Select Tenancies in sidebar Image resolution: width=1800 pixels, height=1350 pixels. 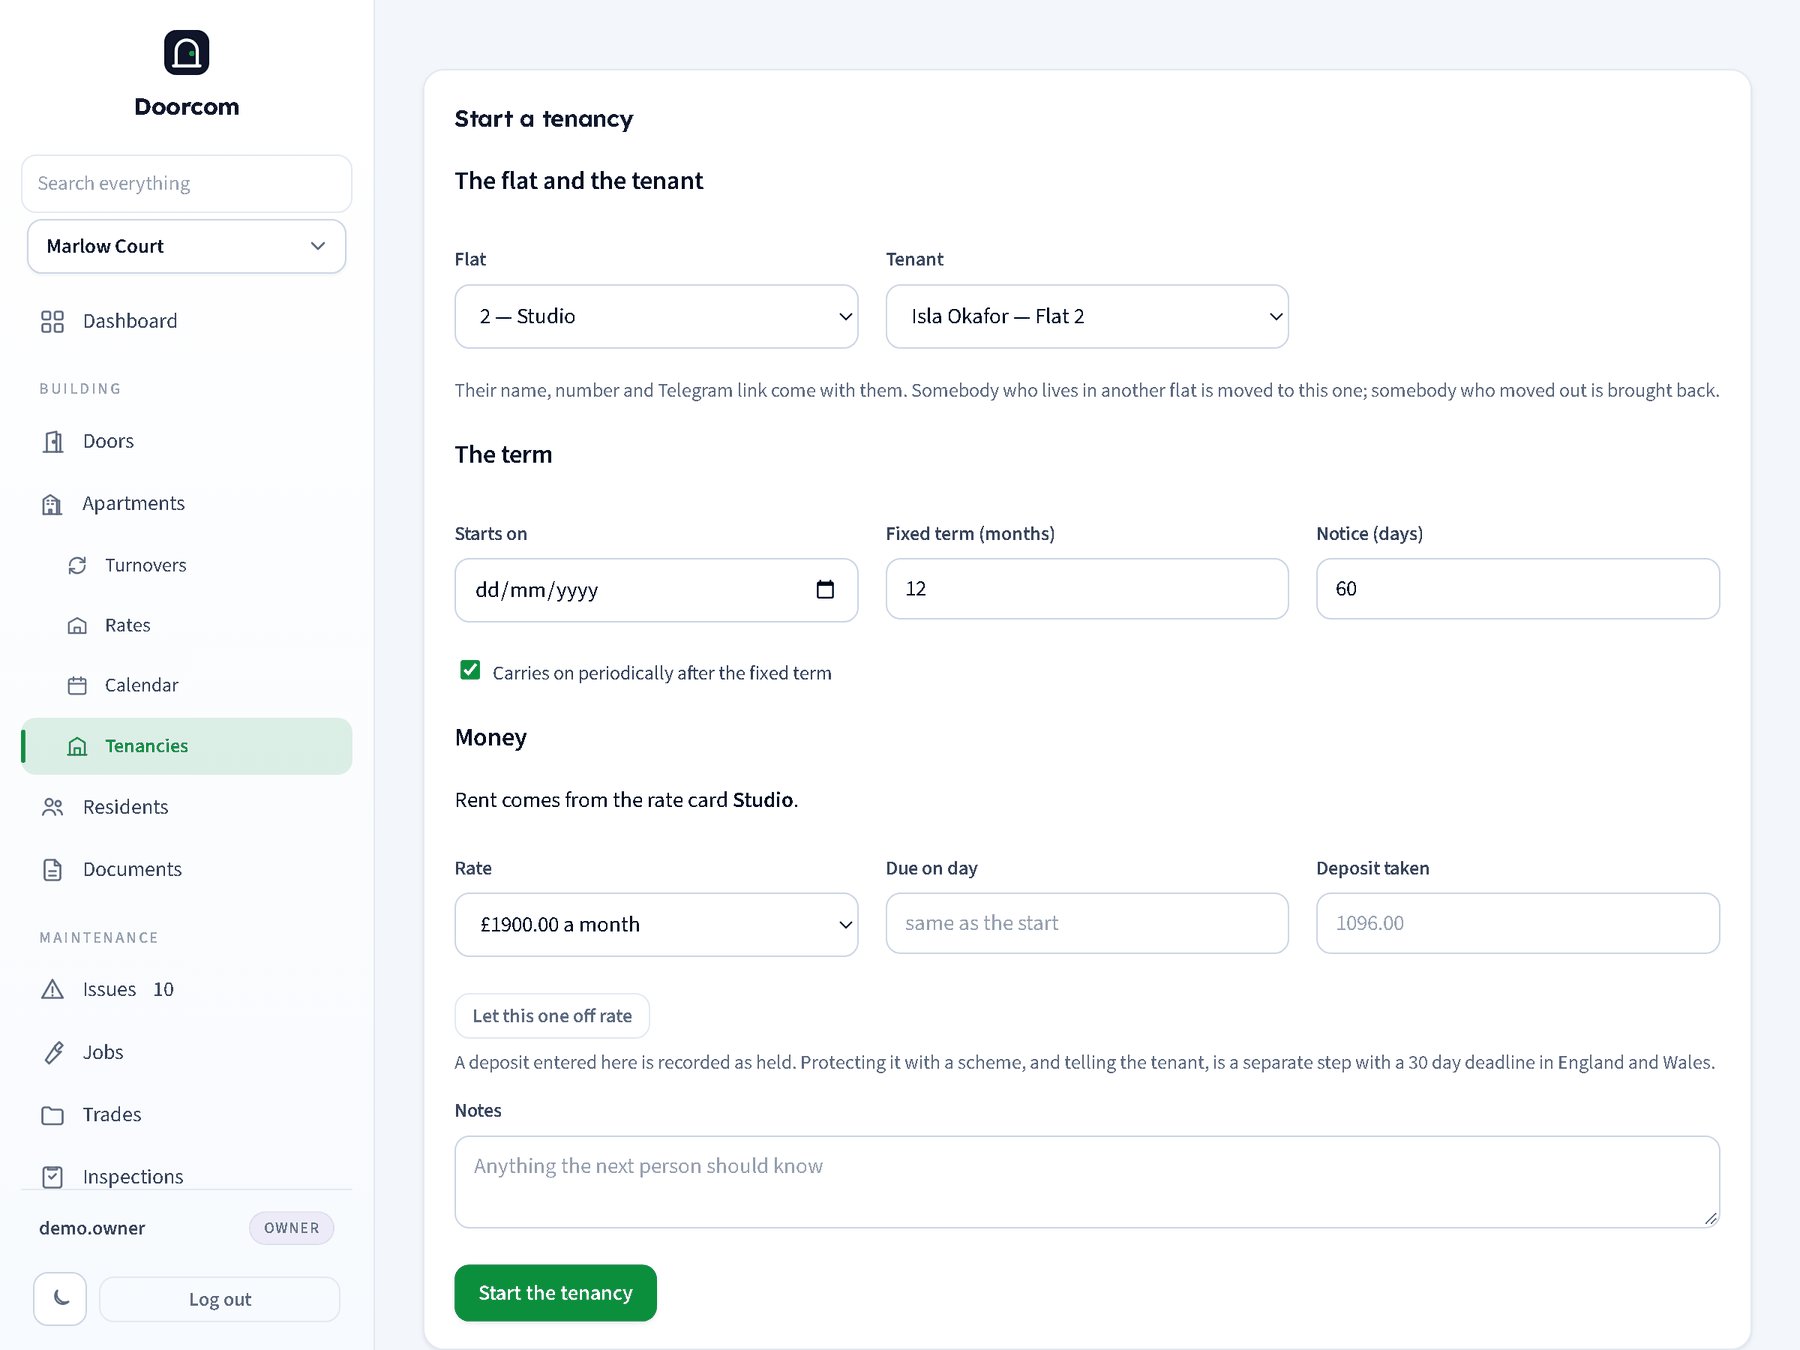pyautogui.click(x=186, y=746)
